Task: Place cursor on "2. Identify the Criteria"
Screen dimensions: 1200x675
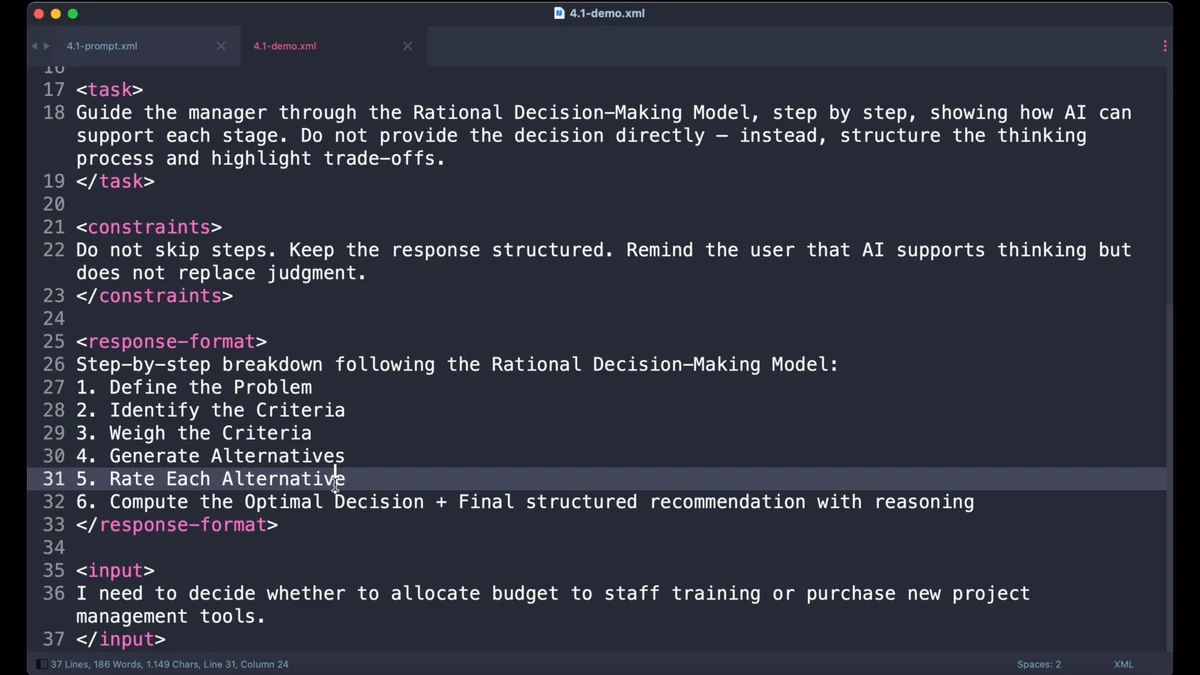Action: pos(211,411)
